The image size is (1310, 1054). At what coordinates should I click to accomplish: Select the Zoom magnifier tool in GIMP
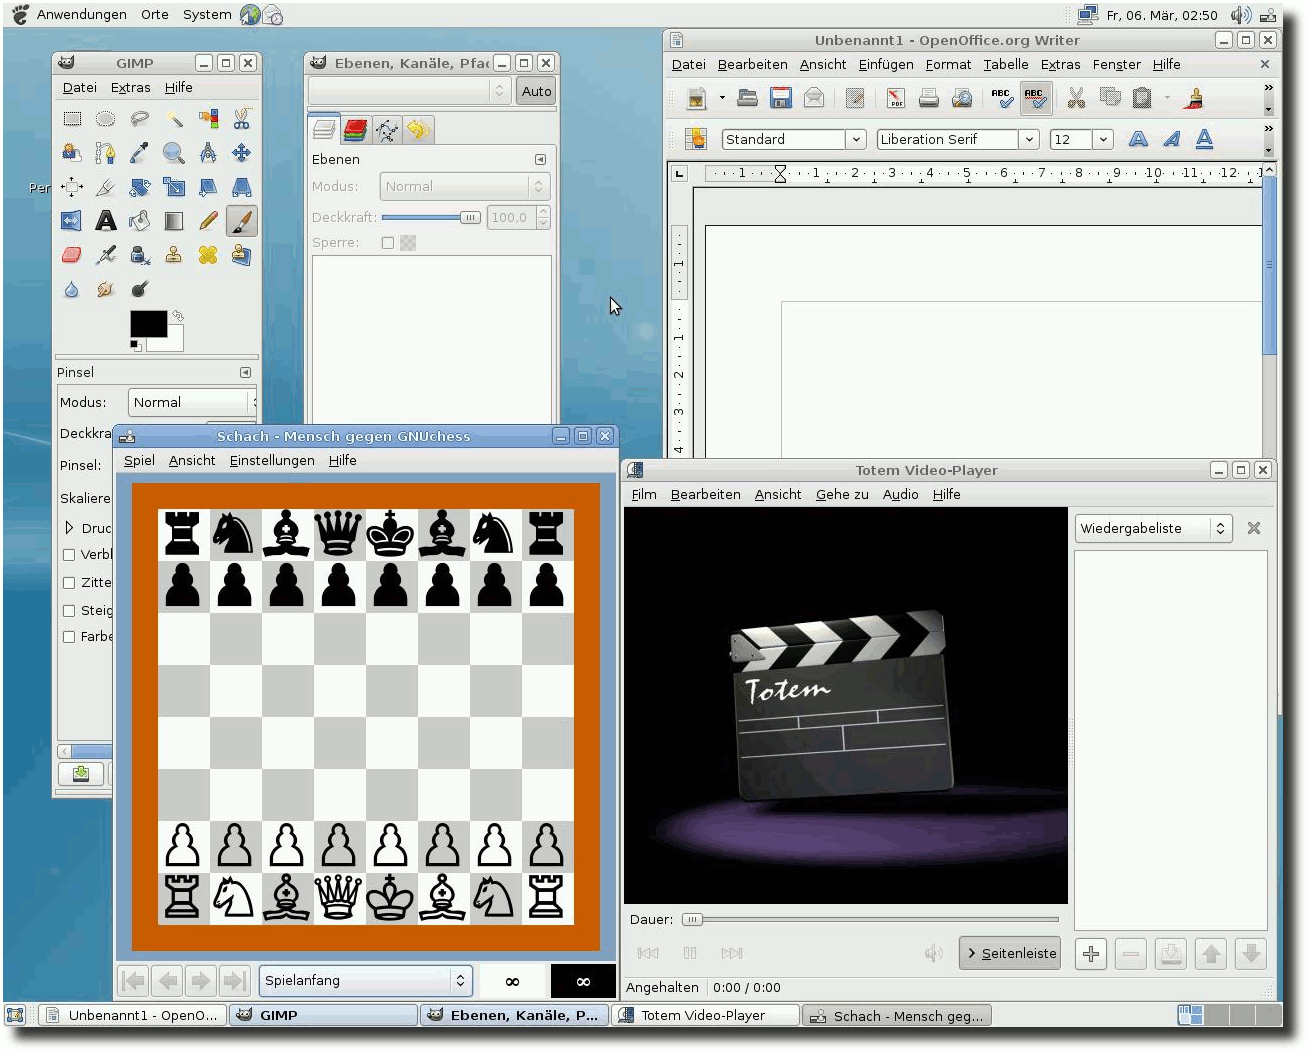click(x=174, y=153)
